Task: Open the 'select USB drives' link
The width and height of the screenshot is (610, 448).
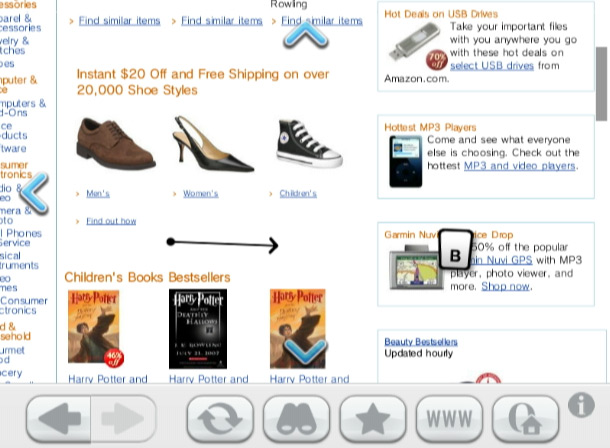Action: pyautogui.click(x=492, y=65)
